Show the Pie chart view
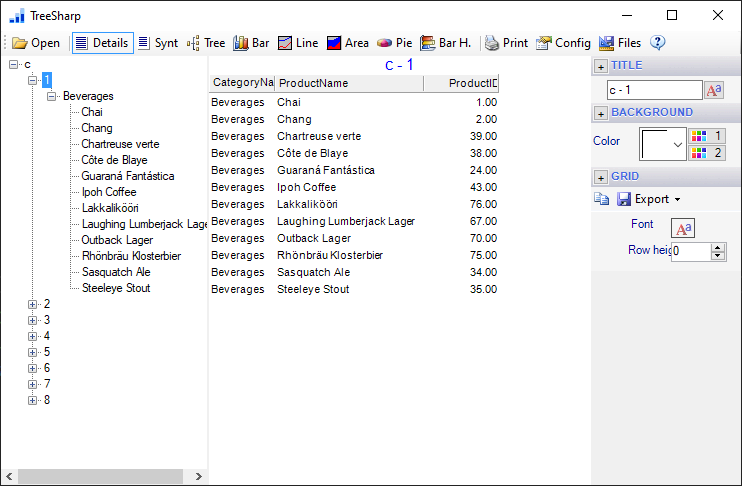This screenshot has width=742, height=486. pos(395,43)
